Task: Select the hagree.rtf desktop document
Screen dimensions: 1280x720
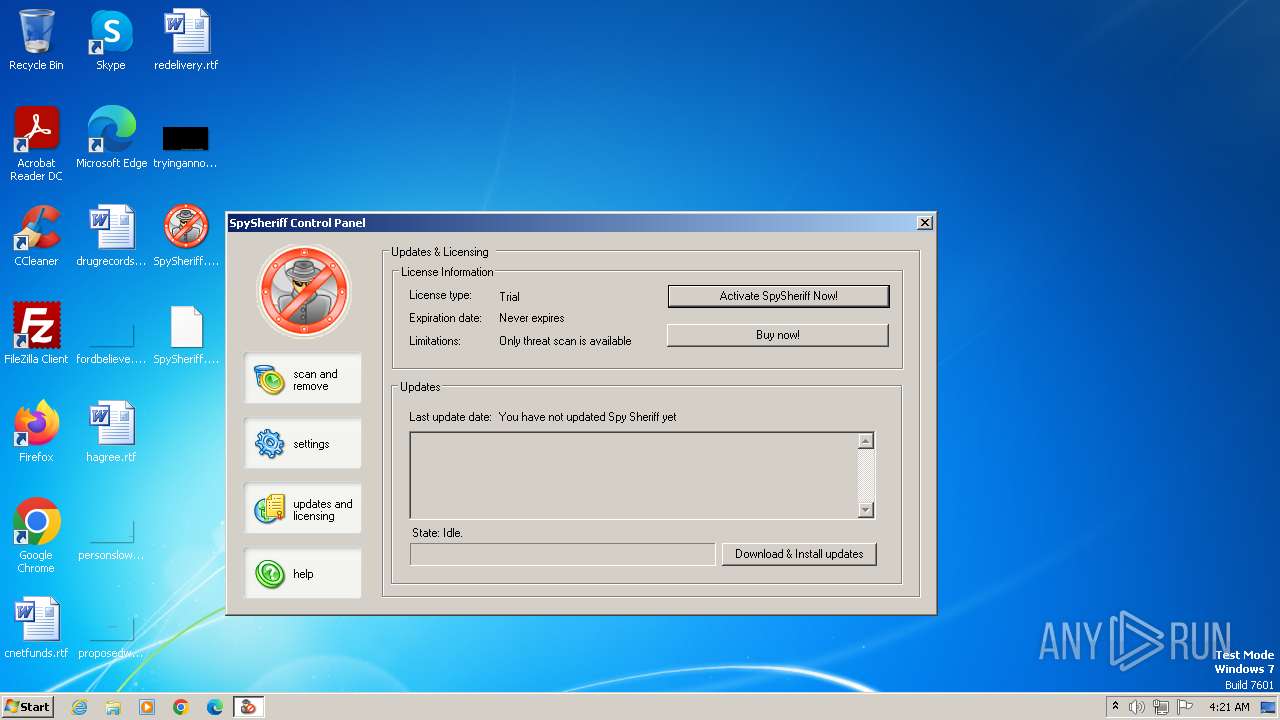Action: [111, 432]
